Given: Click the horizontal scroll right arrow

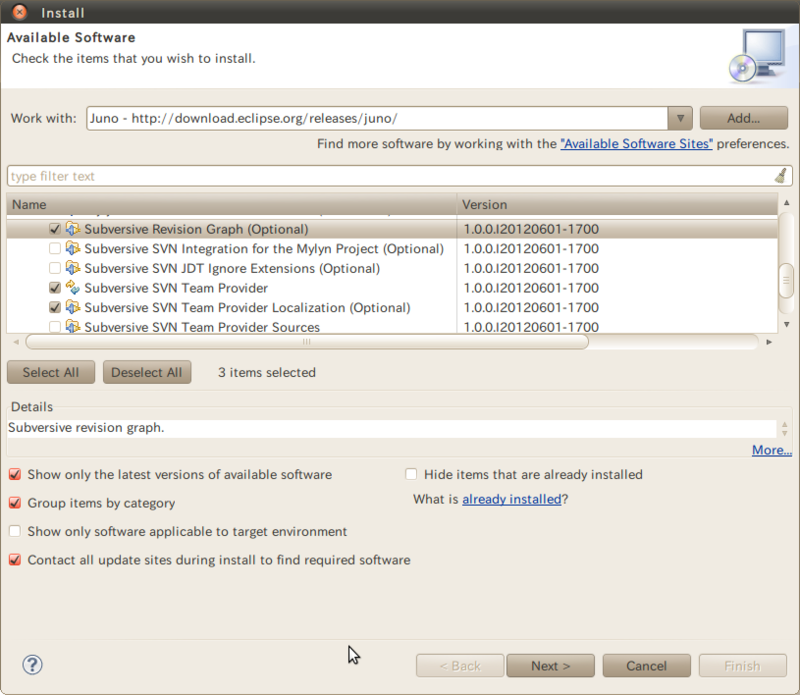Looking at the screenshot, I should pyautogui.click(x=769, y=342).
